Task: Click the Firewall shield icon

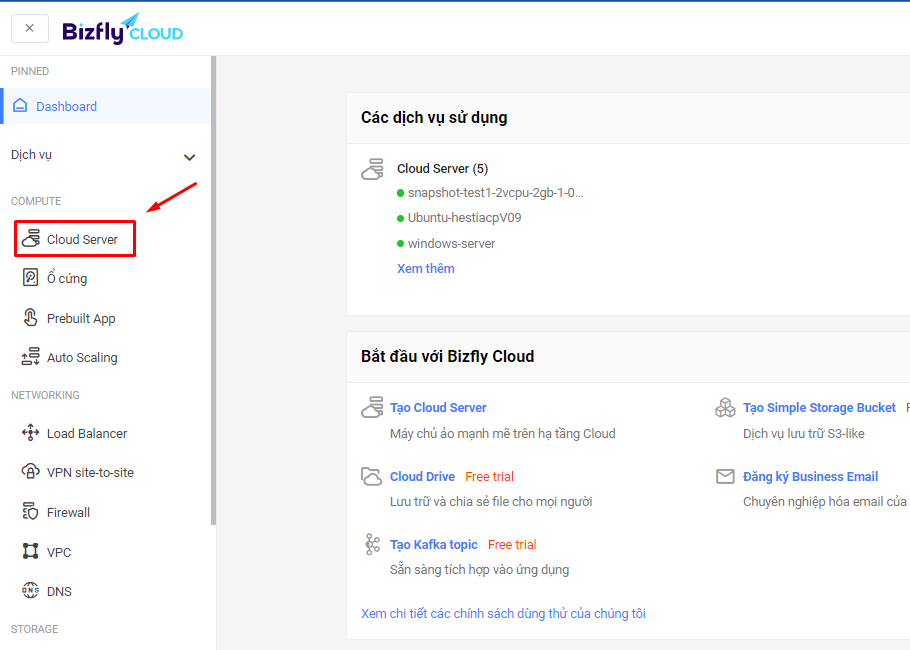Action: pyautogui.click(x=30, y=511)
